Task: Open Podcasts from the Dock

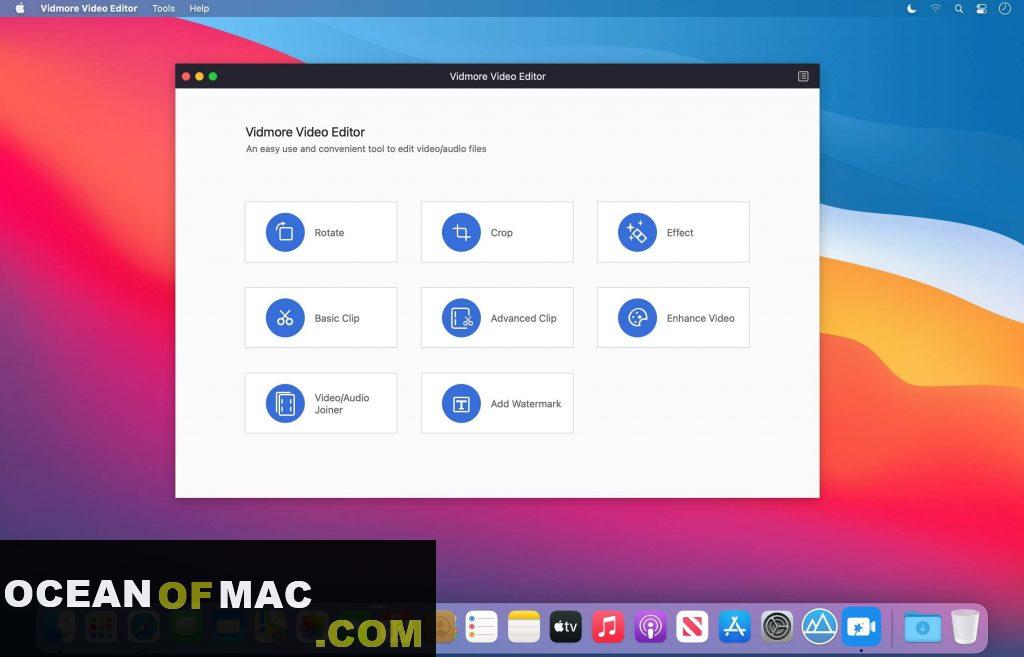Action: coord(650,627)
